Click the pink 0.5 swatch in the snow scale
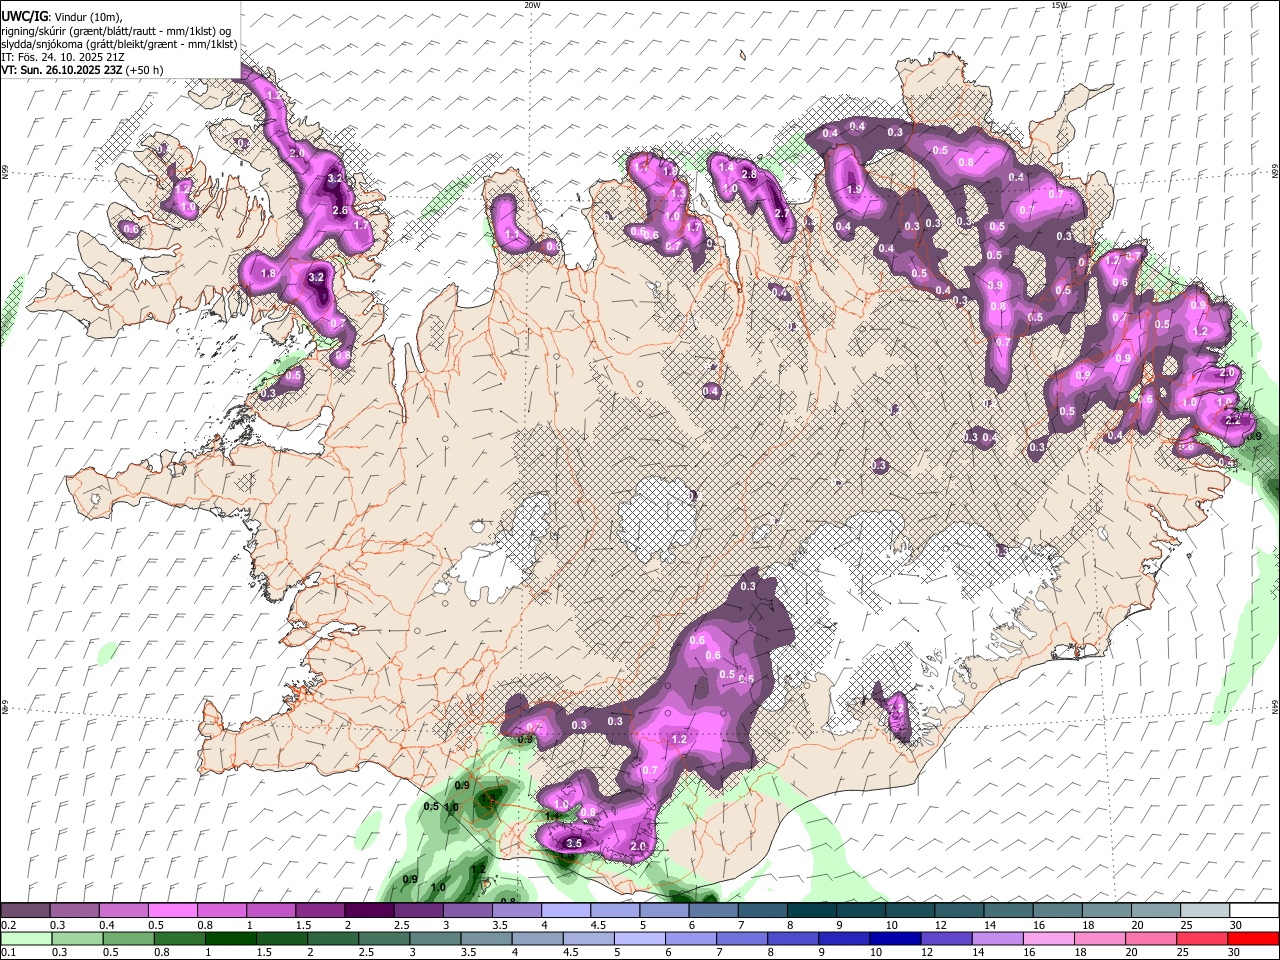Screen dimensions: 1280x960 click(x=172, y=911)
